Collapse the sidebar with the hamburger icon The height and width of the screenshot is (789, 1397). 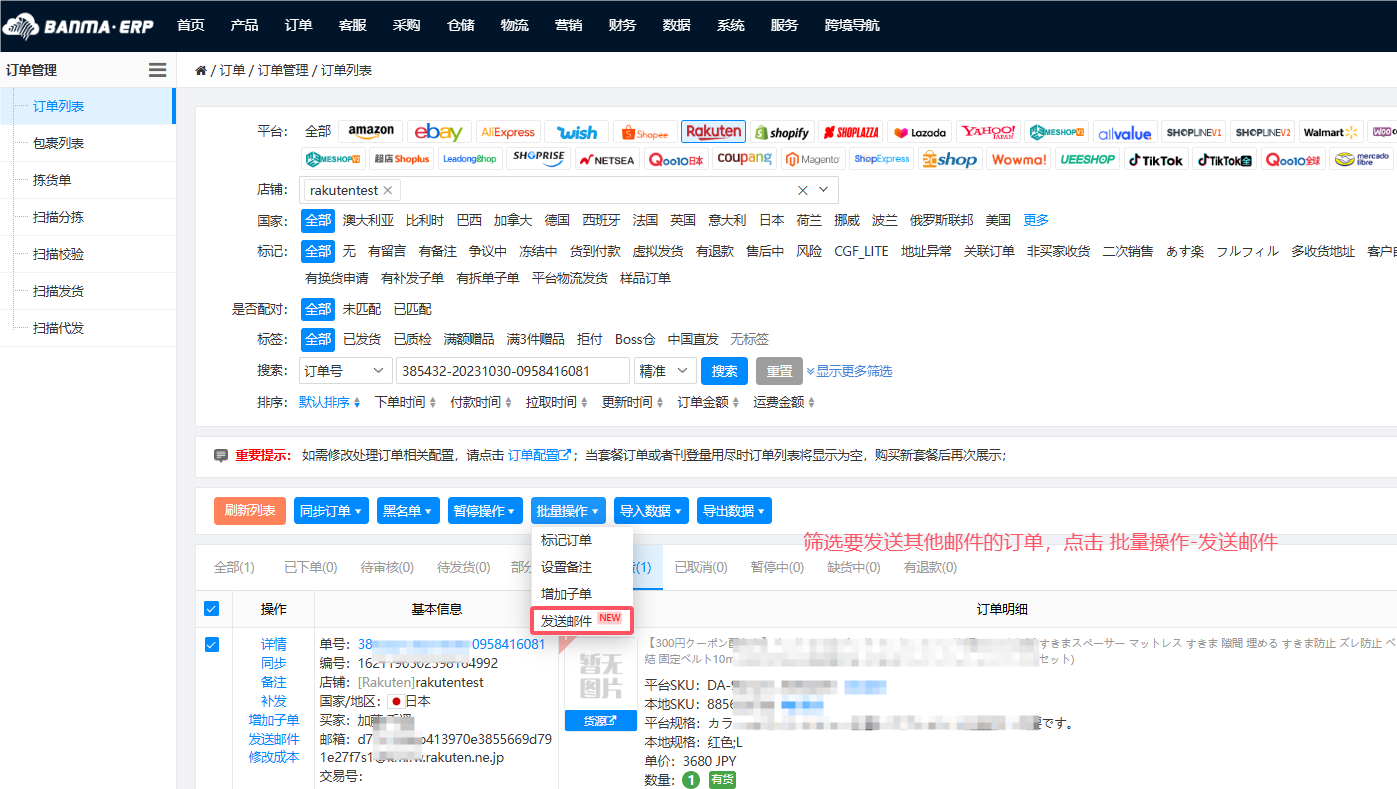pos(157,69)
